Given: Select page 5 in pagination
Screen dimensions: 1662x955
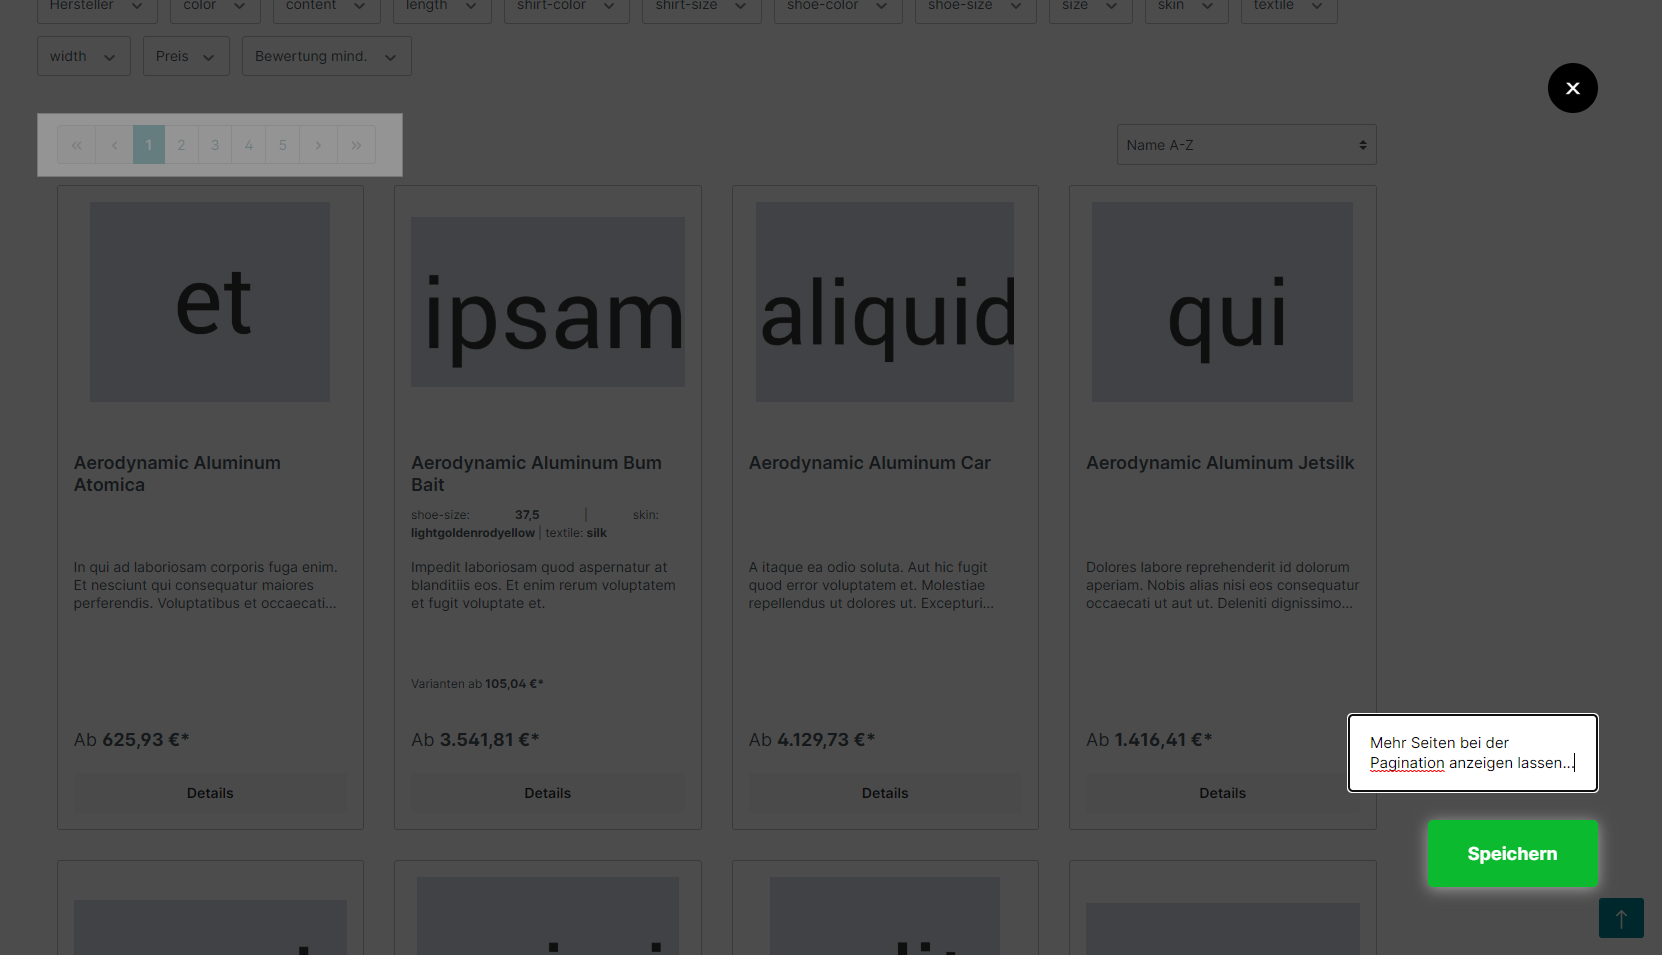Looking at the screenshot, I should point(283,145).
